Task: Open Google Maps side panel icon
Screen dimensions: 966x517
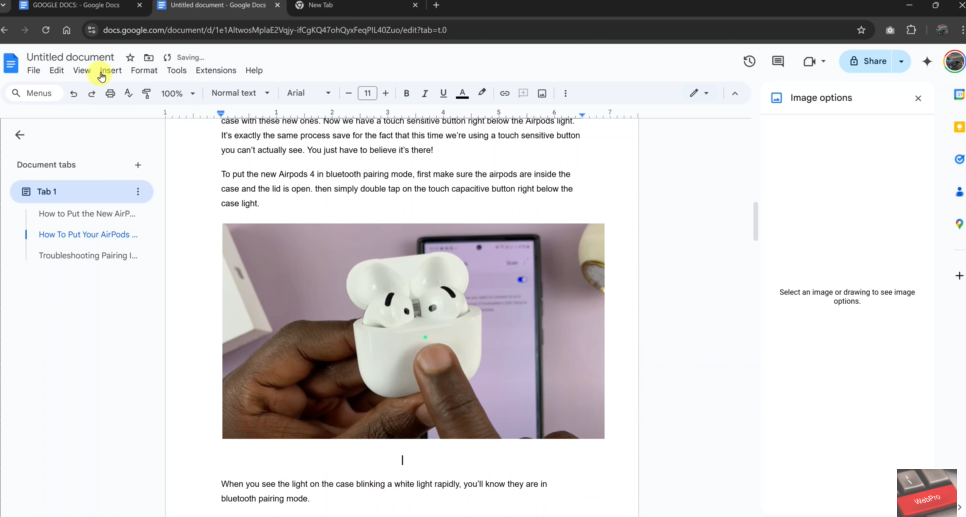Action: coord(959,224)
